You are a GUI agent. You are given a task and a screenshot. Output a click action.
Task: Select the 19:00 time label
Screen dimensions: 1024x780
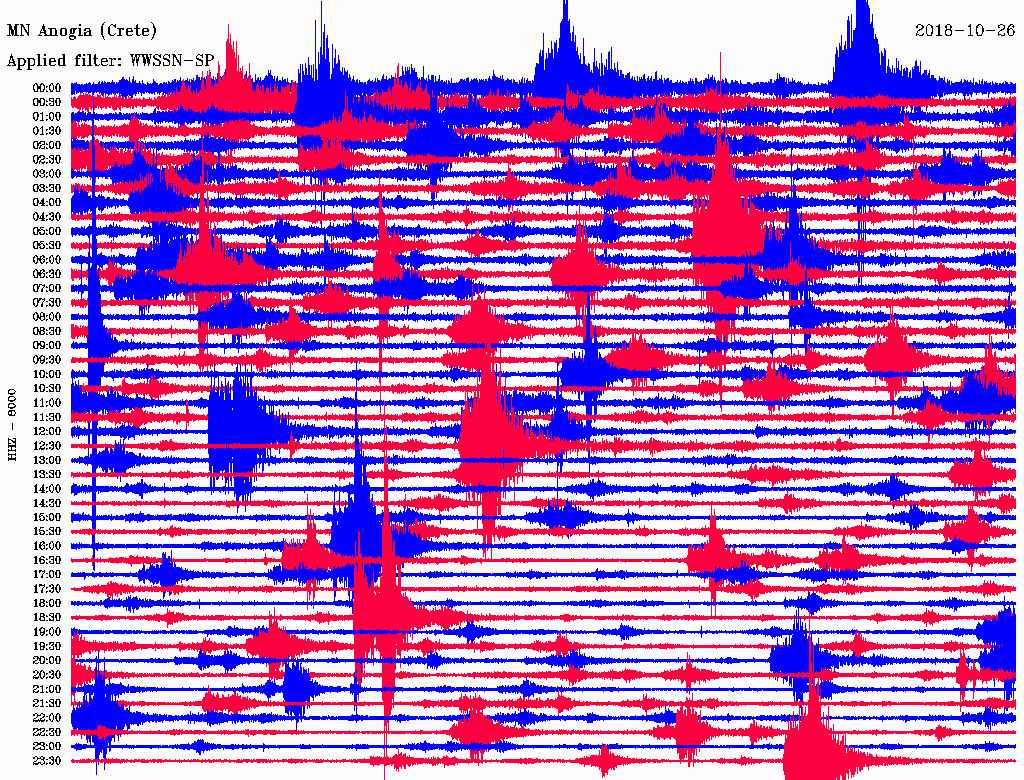tap(47, 632)
